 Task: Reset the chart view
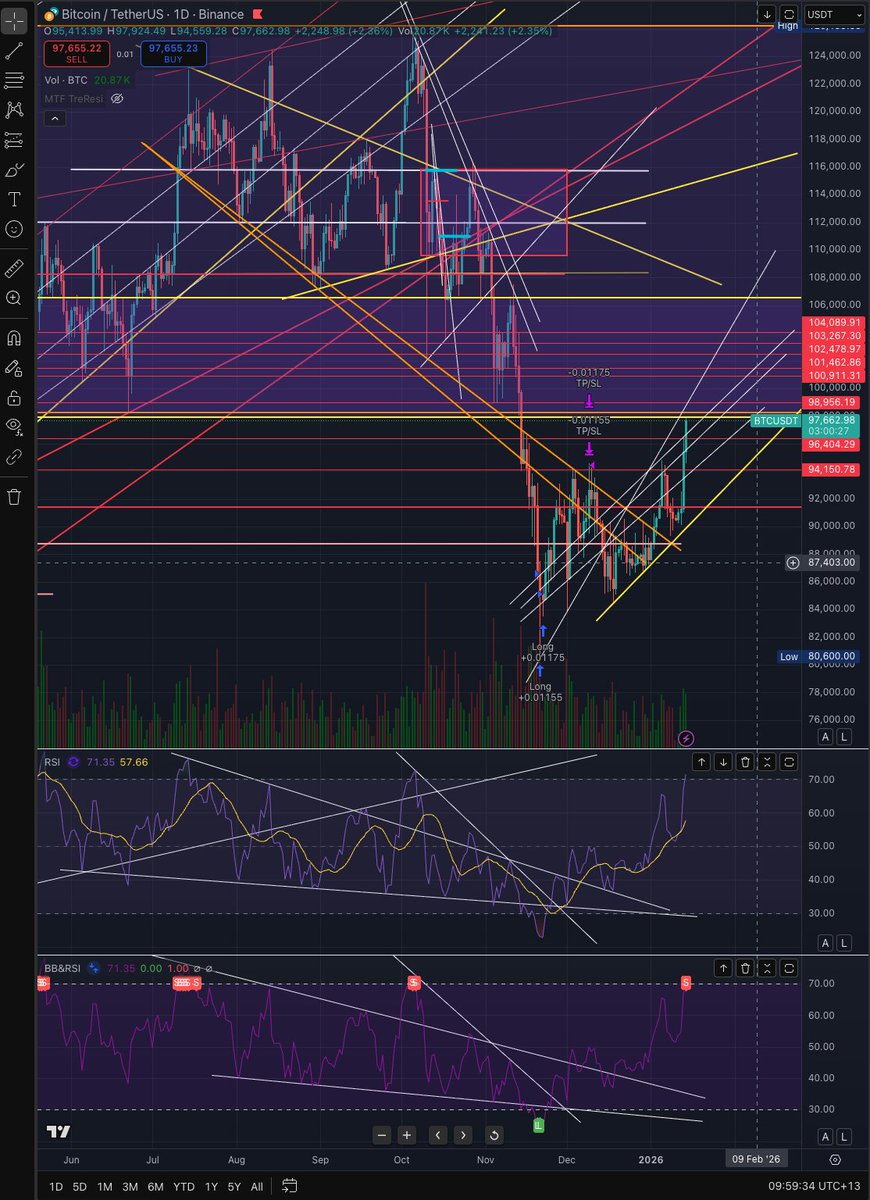point(493,1135)
